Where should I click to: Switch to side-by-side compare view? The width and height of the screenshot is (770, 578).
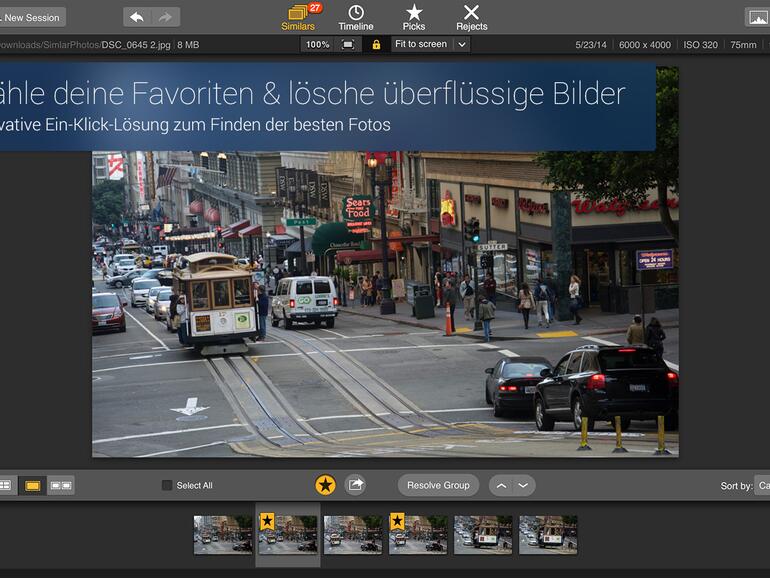[x=61, y=485]
